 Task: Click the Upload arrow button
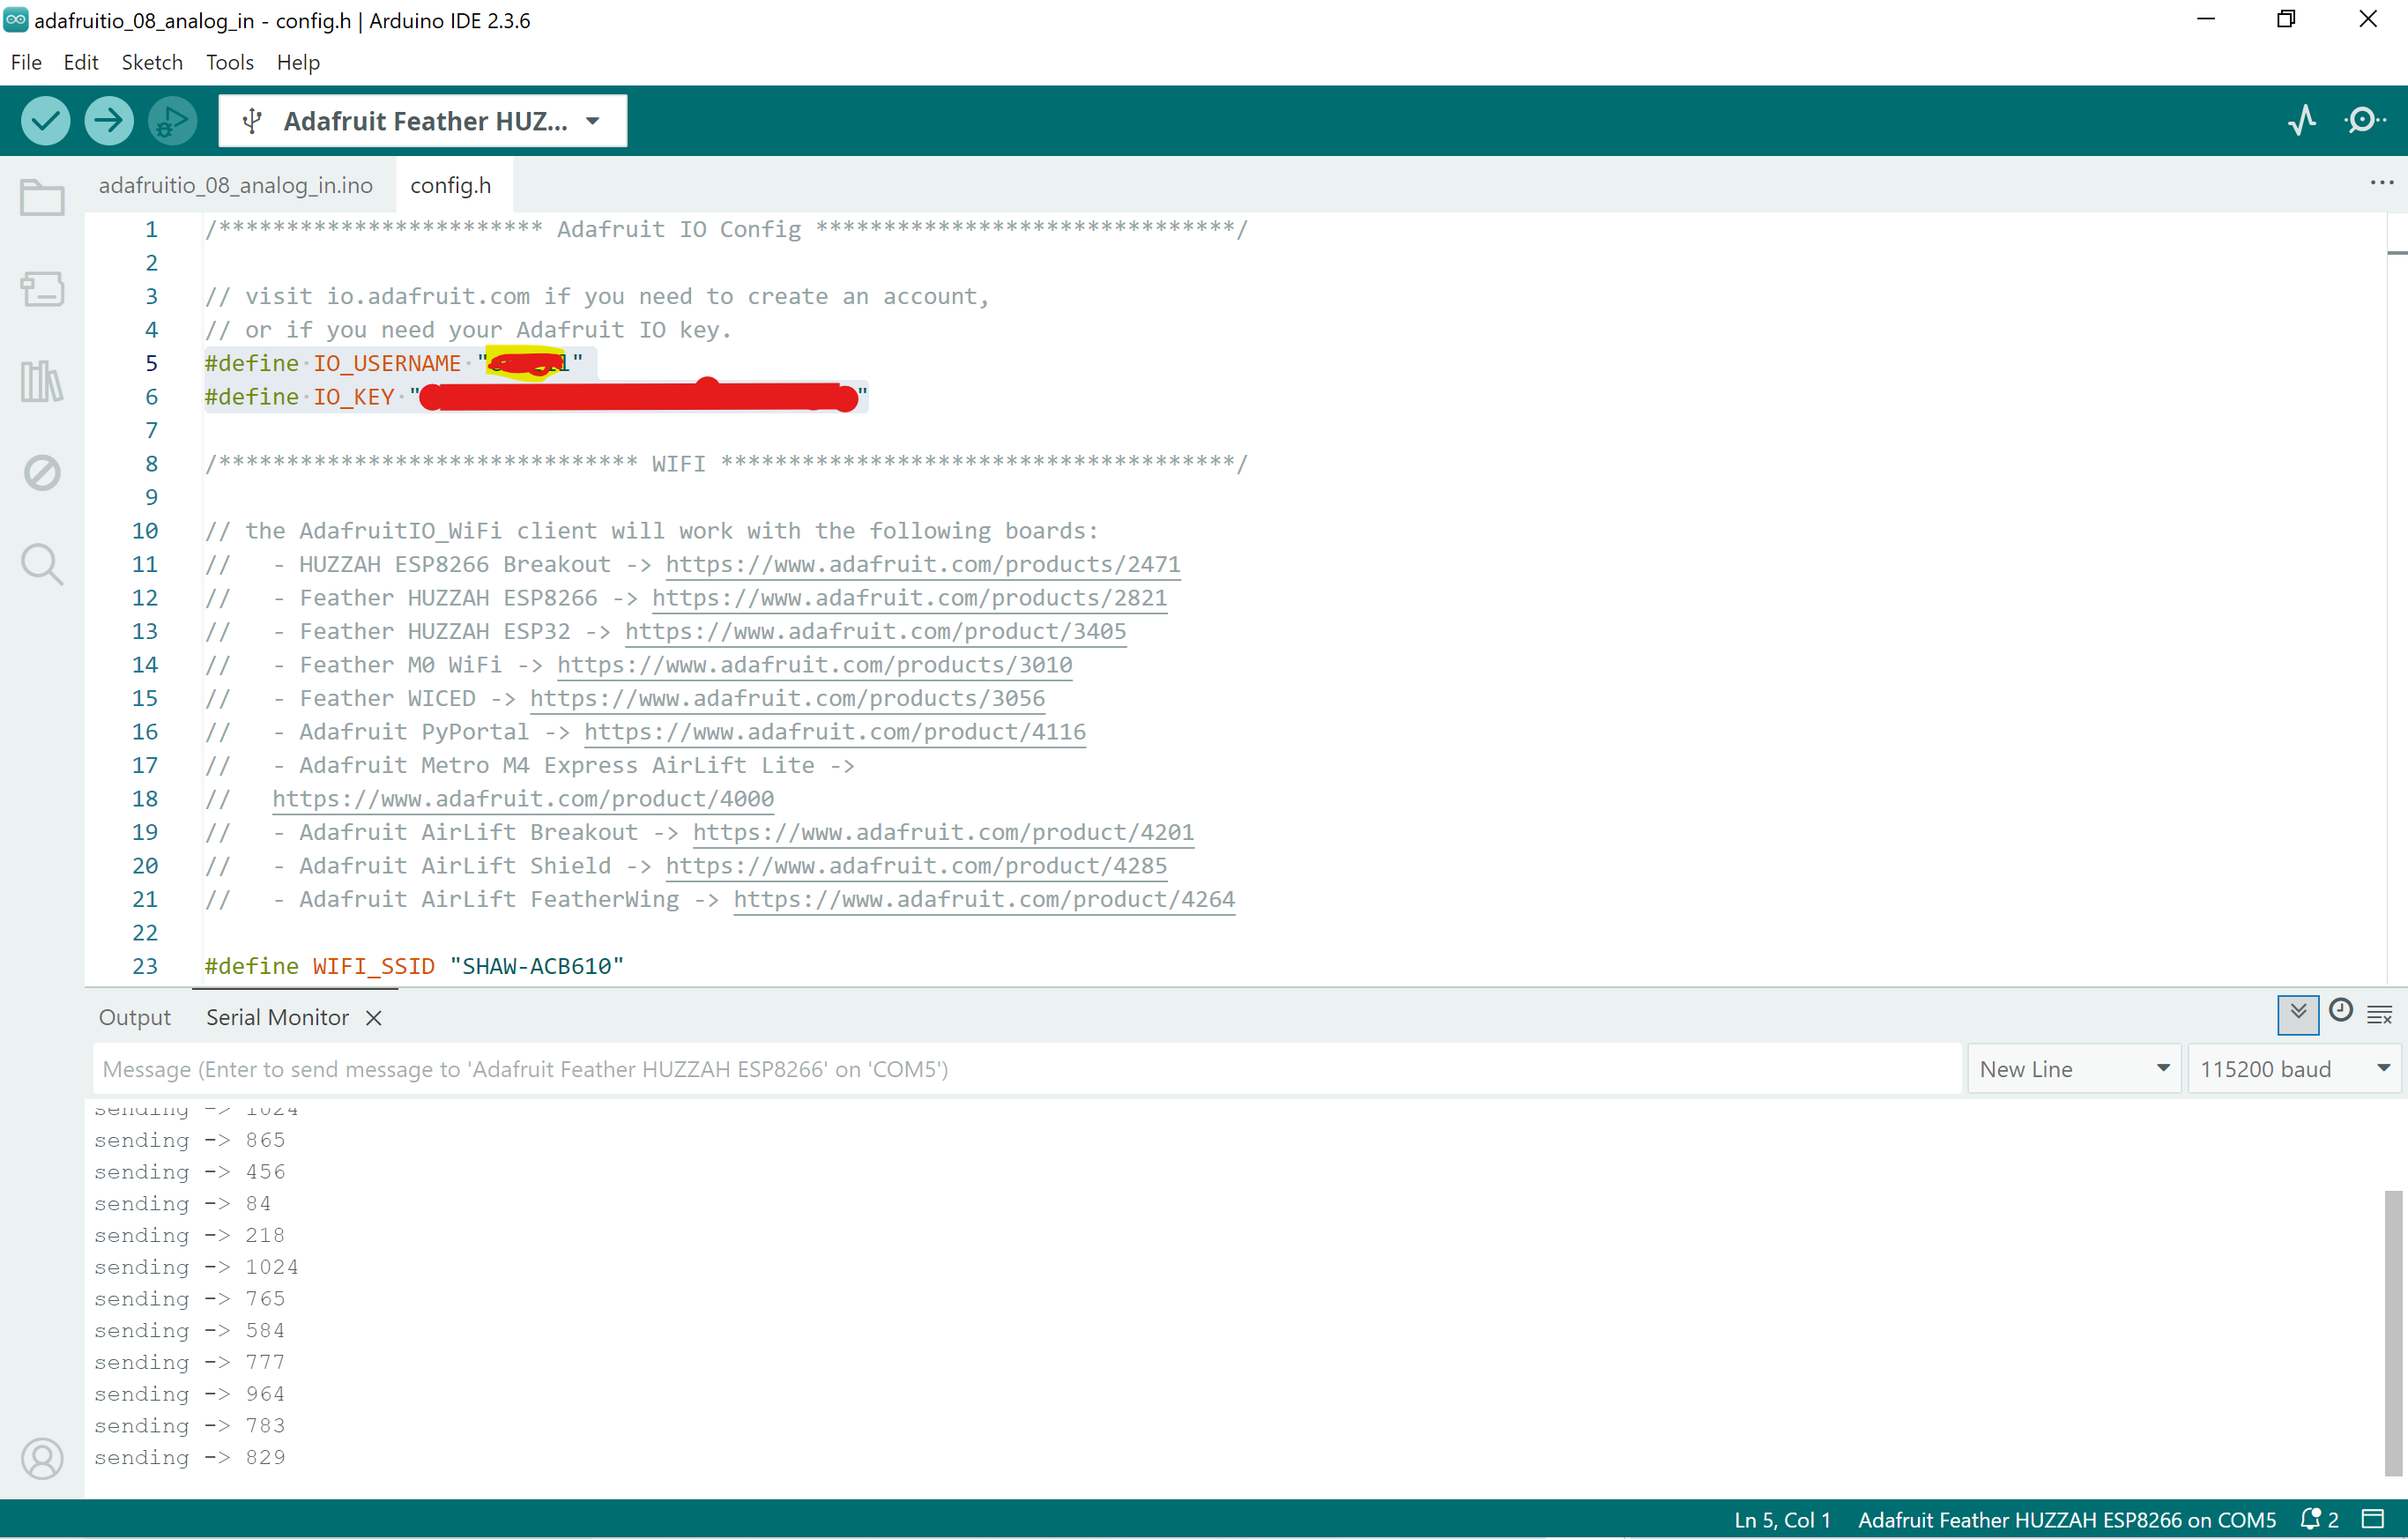pos(108,121)
